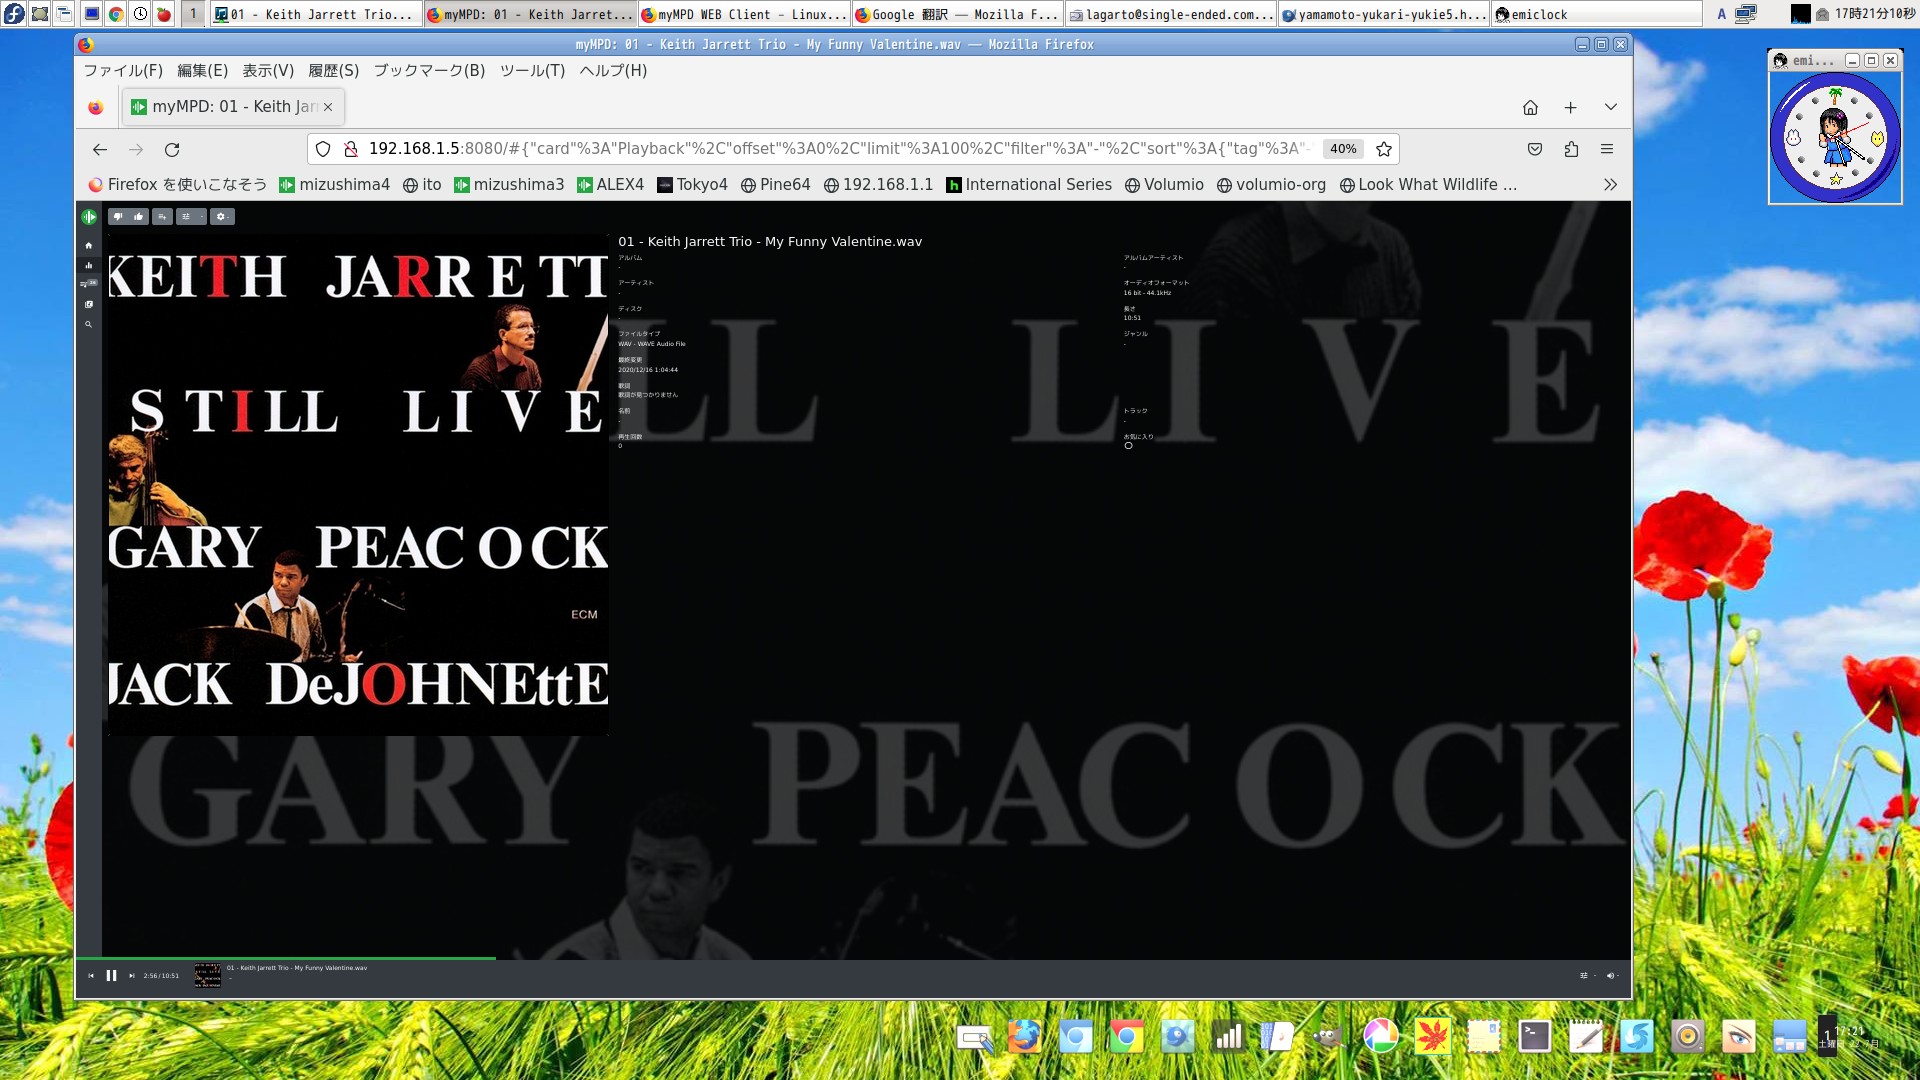
Task: Click the thumbs-down dislike song button
Action: coord(117,217)
